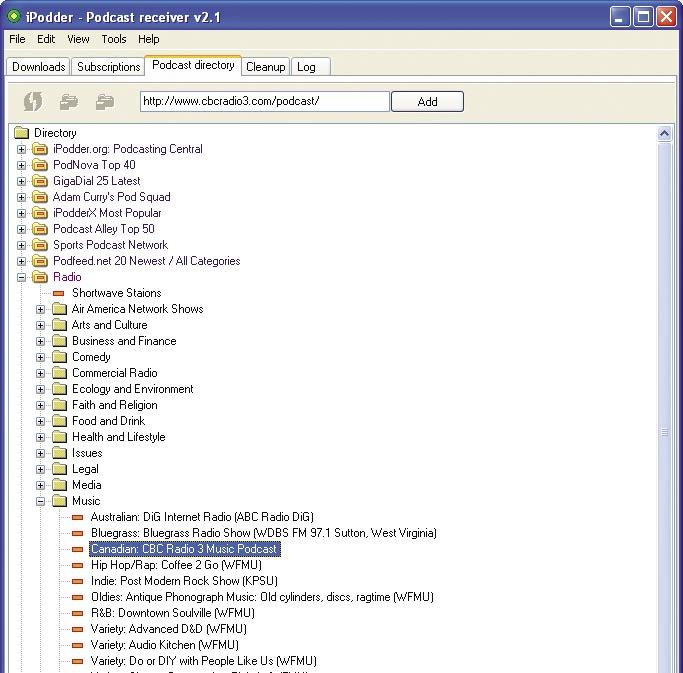This screenshot has width=683, height=673.
Task: Click the refresh directory toolbar icon
Action: tap(33, 101)
